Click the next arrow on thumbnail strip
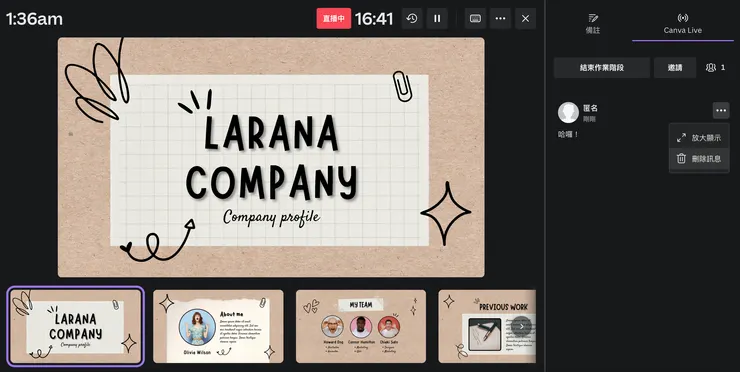The width and height of the screenshot is (740, 372). (x=521, y=326)
